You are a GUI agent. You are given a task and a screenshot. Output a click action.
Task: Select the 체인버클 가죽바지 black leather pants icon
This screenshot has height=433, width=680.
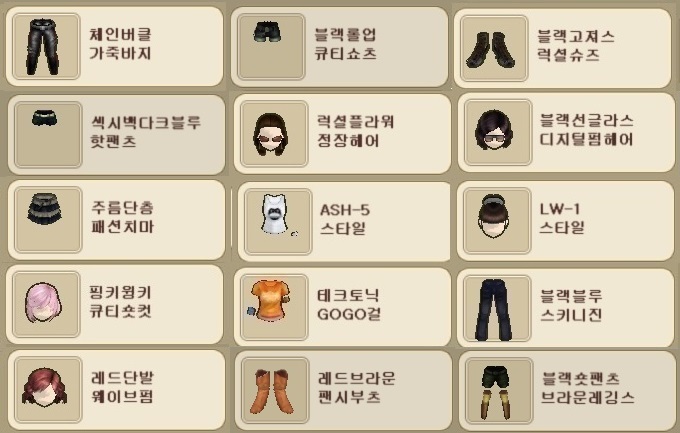click(x=46, y=46)
